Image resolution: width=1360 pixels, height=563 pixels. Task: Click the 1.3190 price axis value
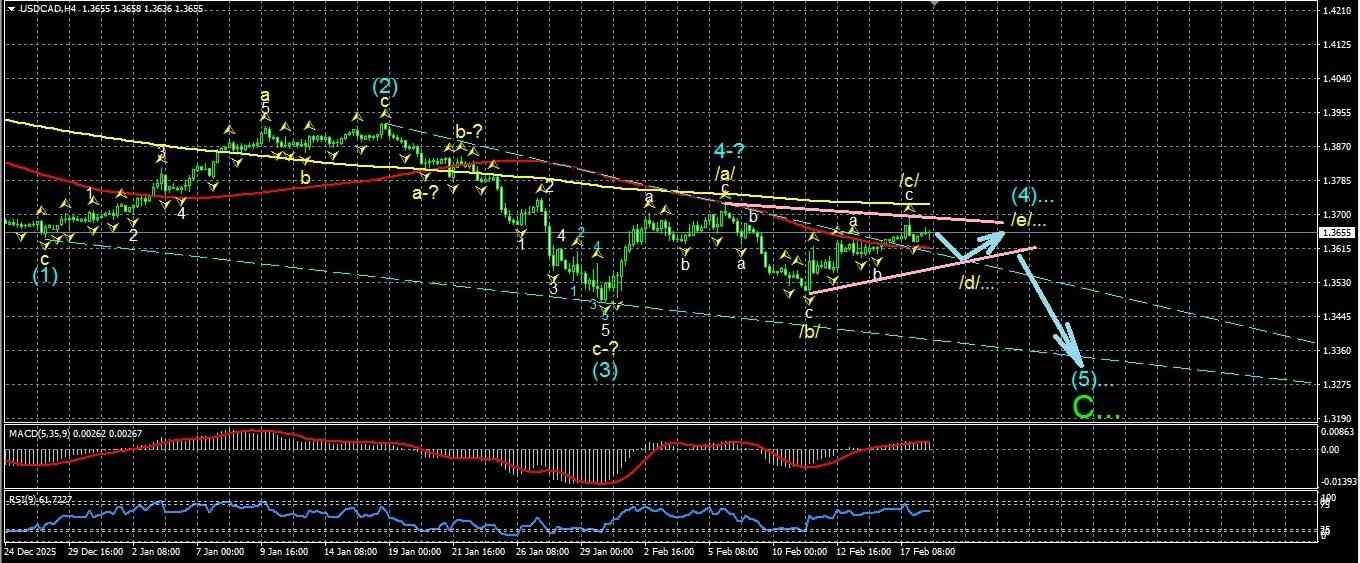1337,418
